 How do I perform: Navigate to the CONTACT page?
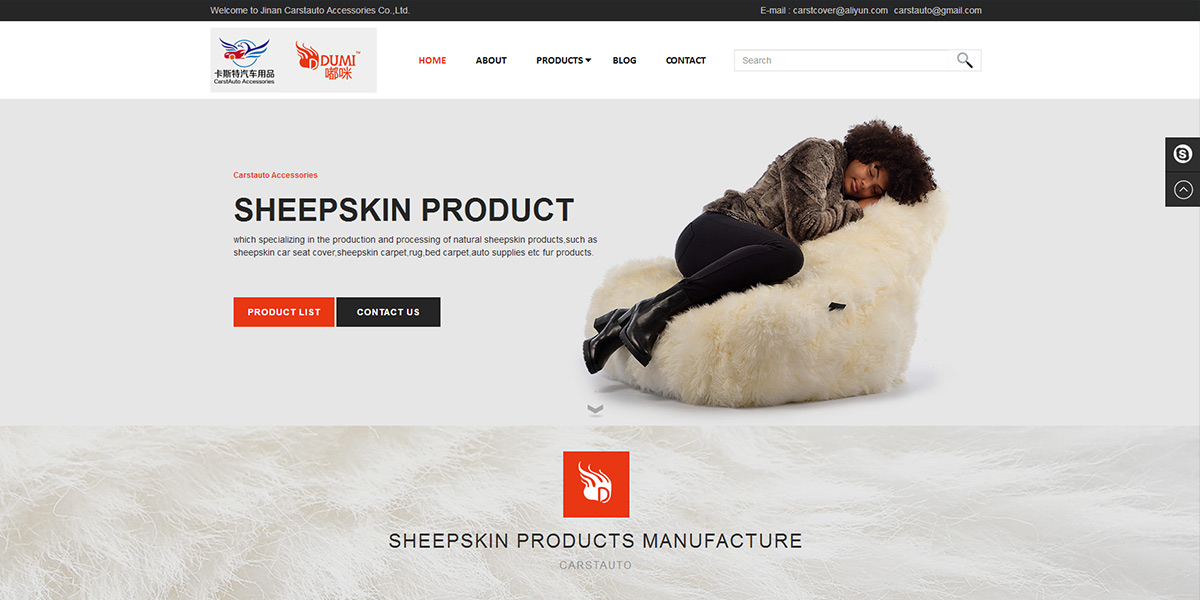686,60
